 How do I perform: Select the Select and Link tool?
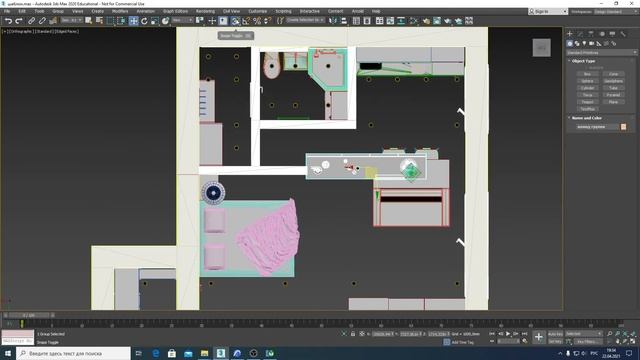31,21
